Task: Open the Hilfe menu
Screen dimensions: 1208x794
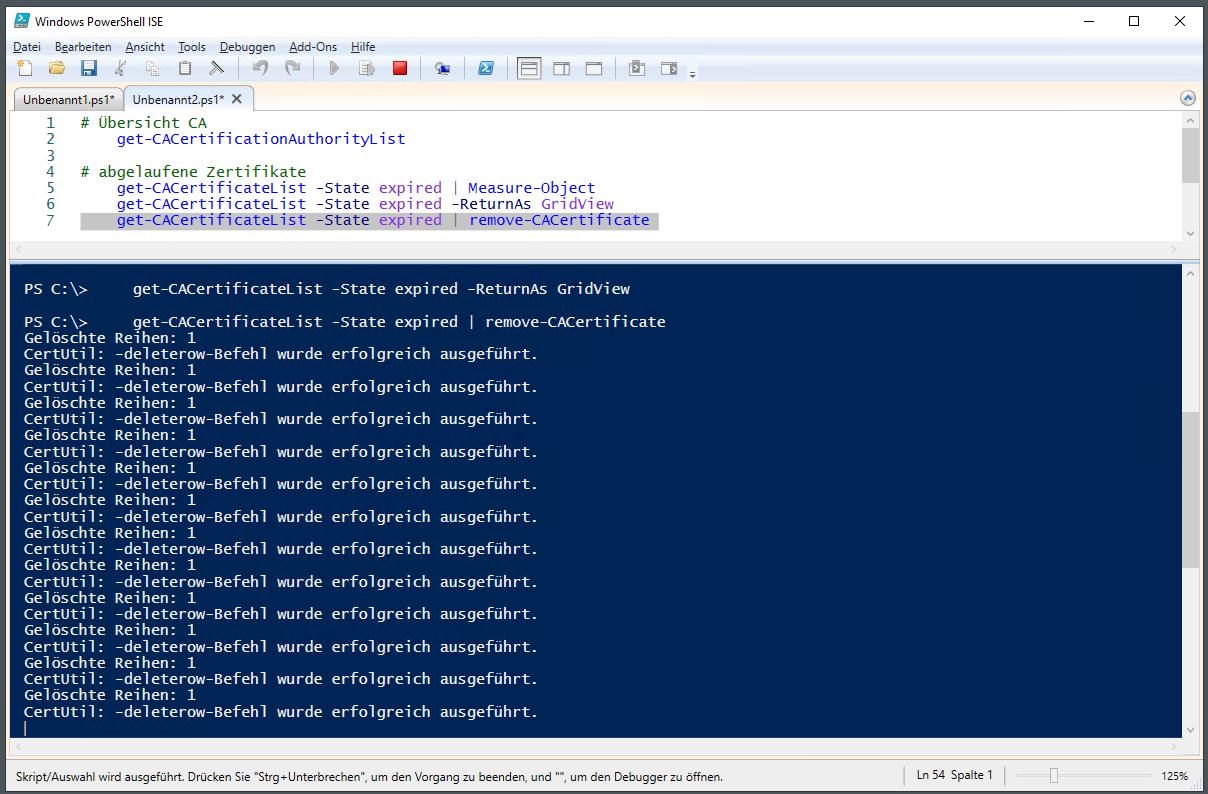Action: pos(363,47)
